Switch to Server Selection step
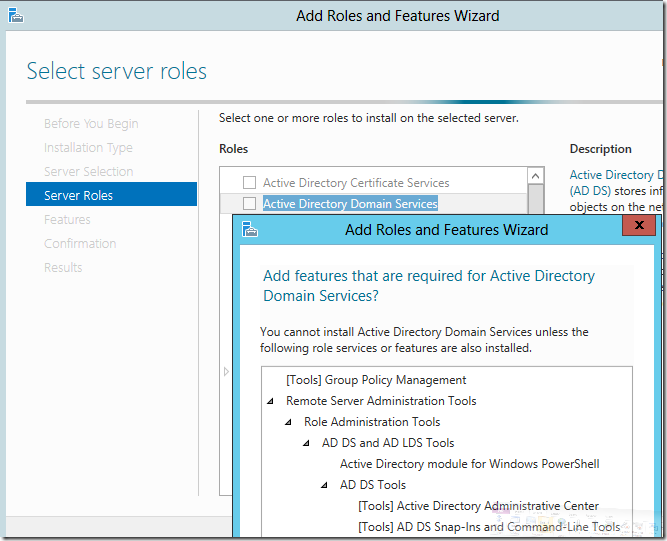The image size is (667, 541). [88, 172]
